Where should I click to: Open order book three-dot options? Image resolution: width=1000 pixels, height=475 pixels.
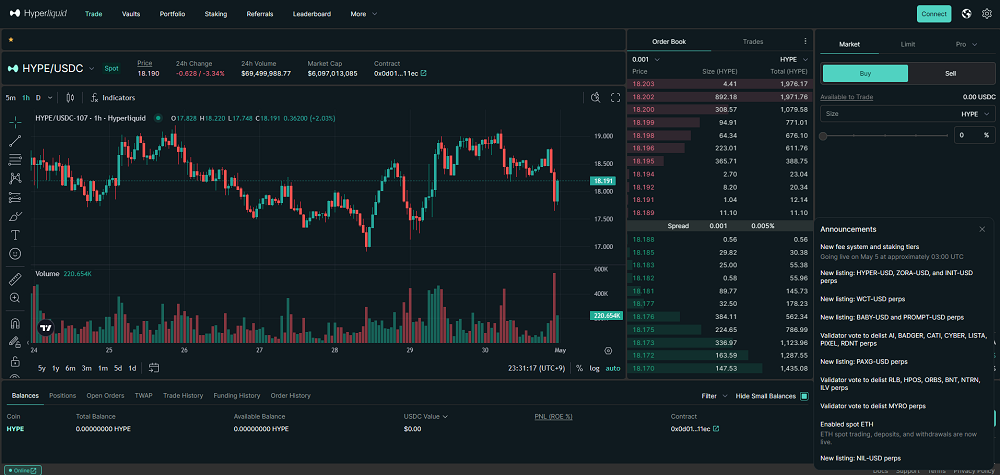[805, 41]
